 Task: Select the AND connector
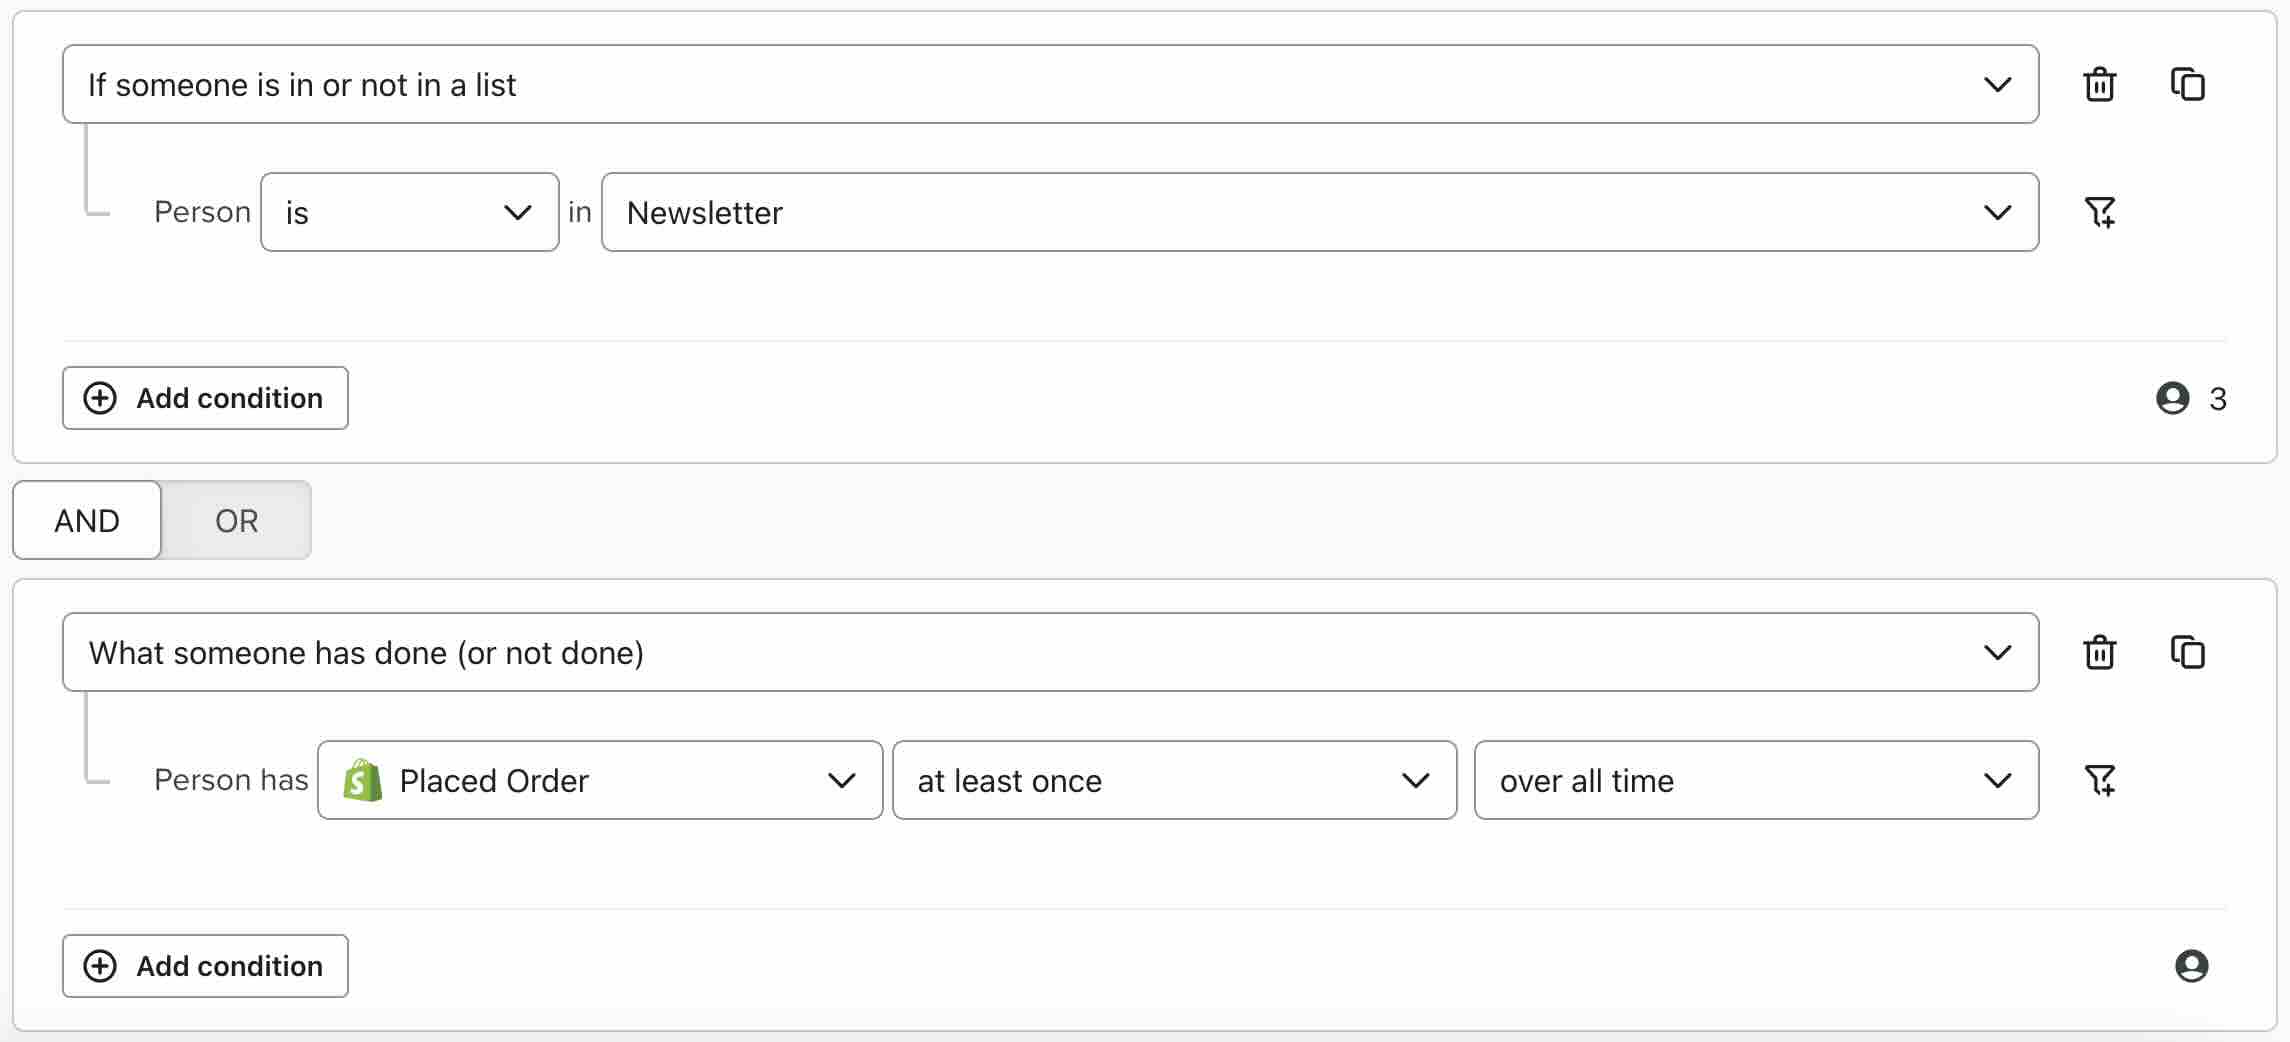[x=86, y=520]
